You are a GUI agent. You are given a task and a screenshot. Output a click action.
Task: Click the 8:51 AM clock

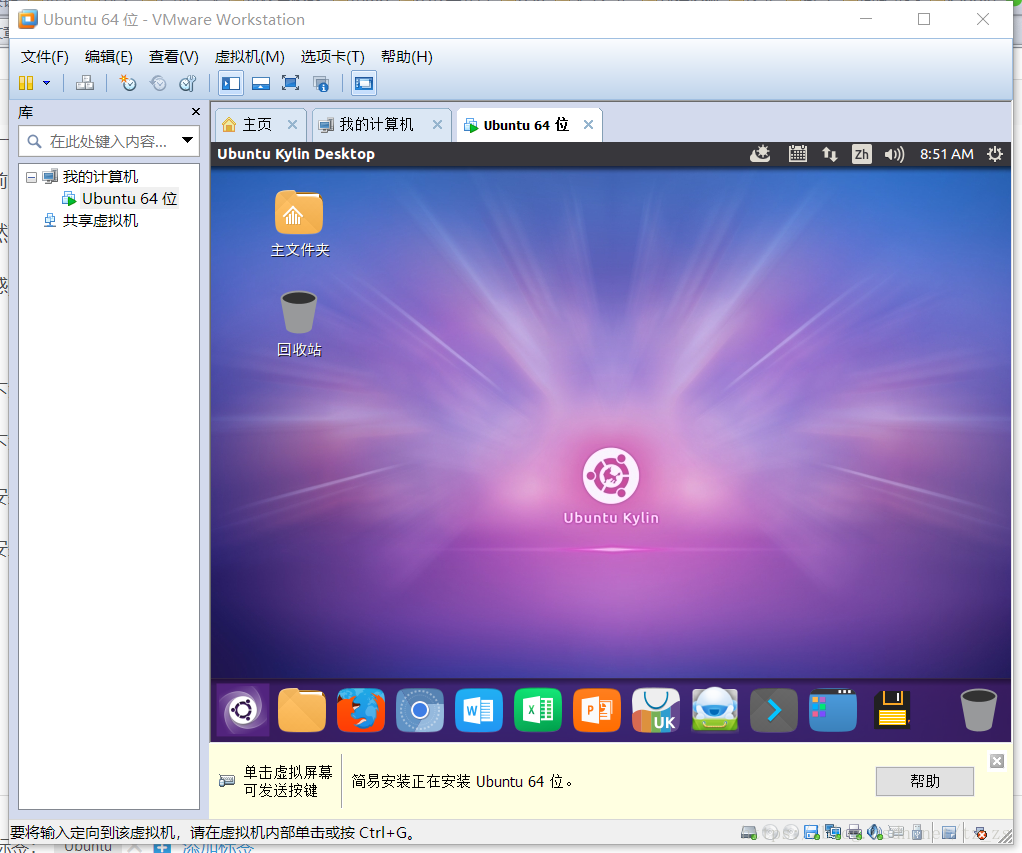click(x=946, y=154)
